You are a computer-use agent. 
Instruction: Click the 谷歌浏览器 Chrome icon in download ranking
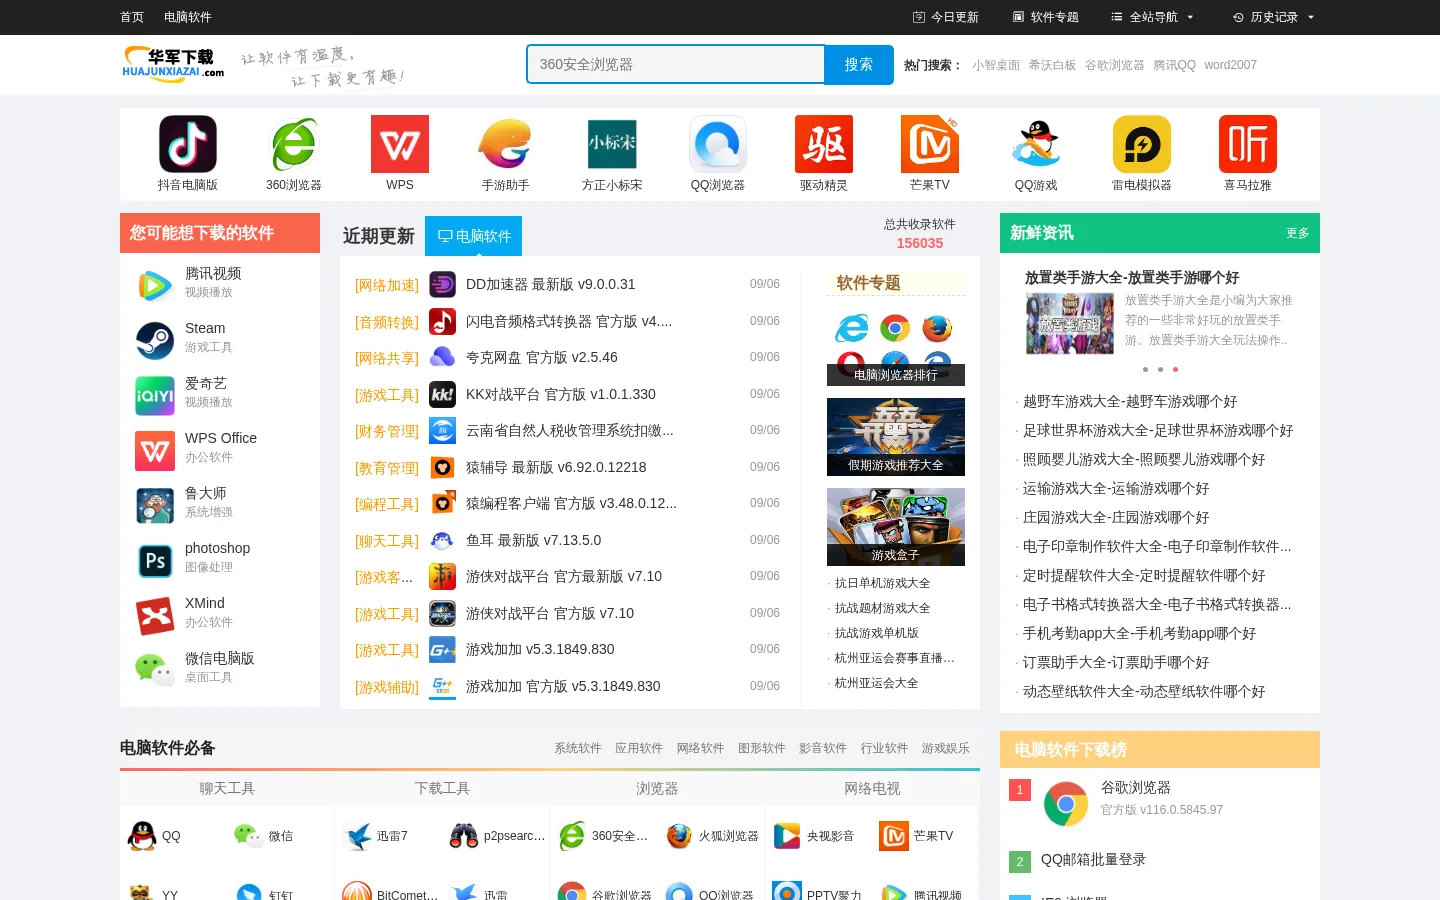click(1066, 804)
